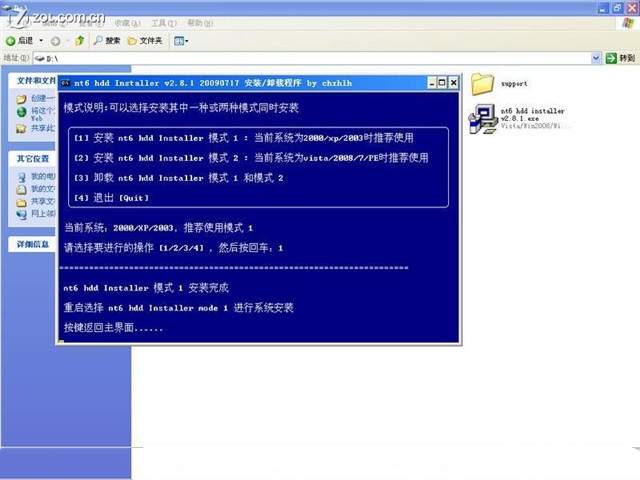This screenshot has width=640, height=480.
Task: Go up one folder level icon
Action: pos(80,40)
